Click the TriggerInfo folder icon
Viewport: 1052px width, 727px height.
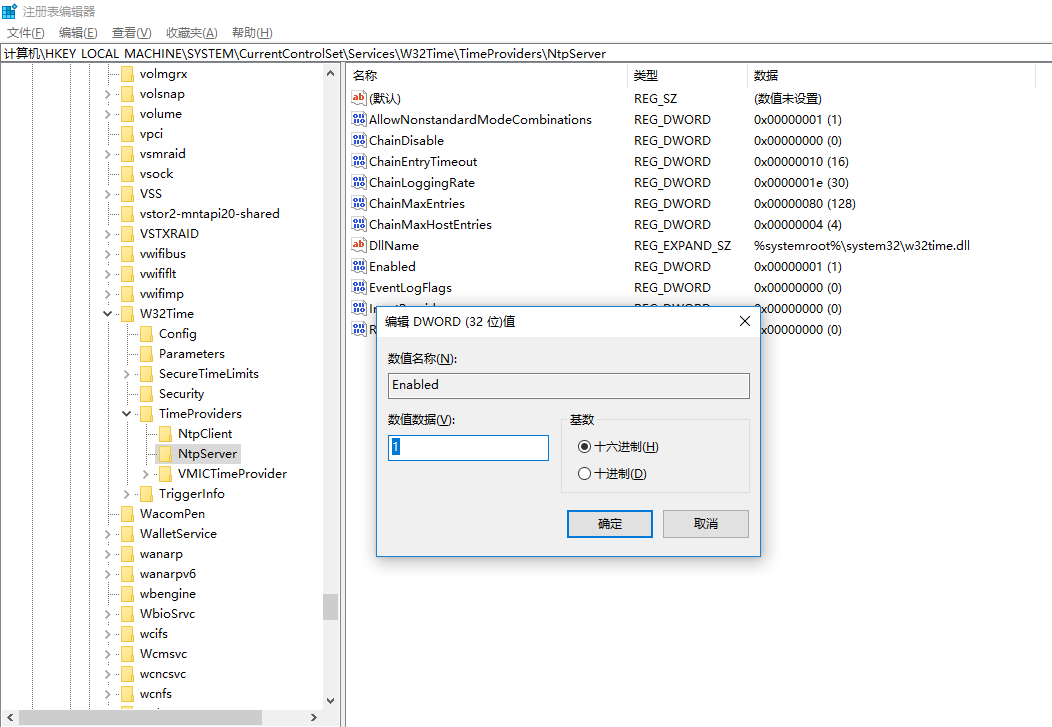[x=146, y=494]
